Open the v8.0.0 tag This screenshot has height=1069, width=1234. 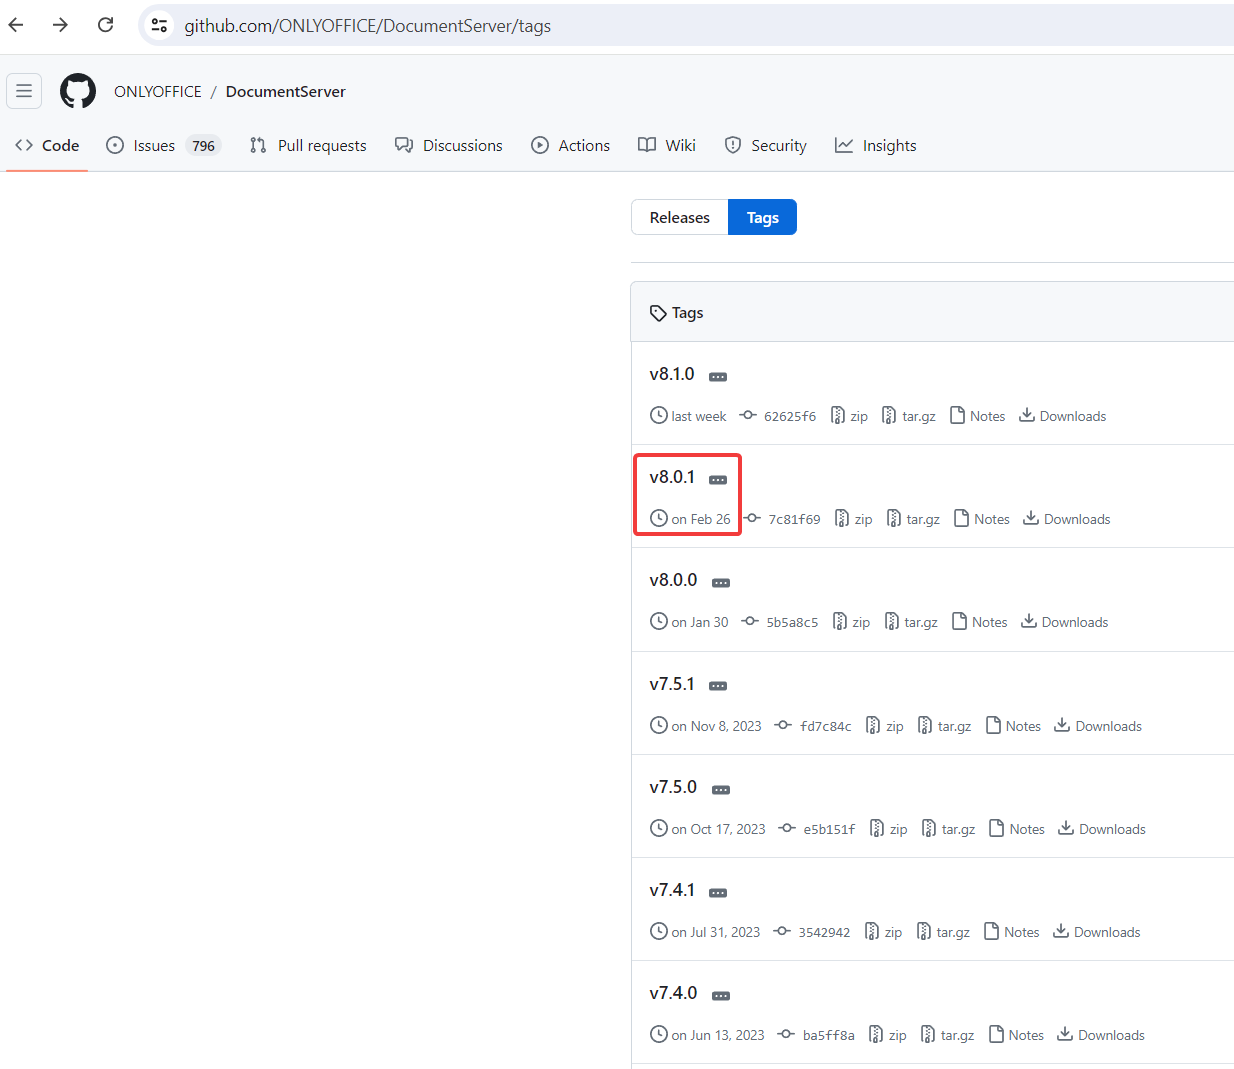[x=673, y=580]
